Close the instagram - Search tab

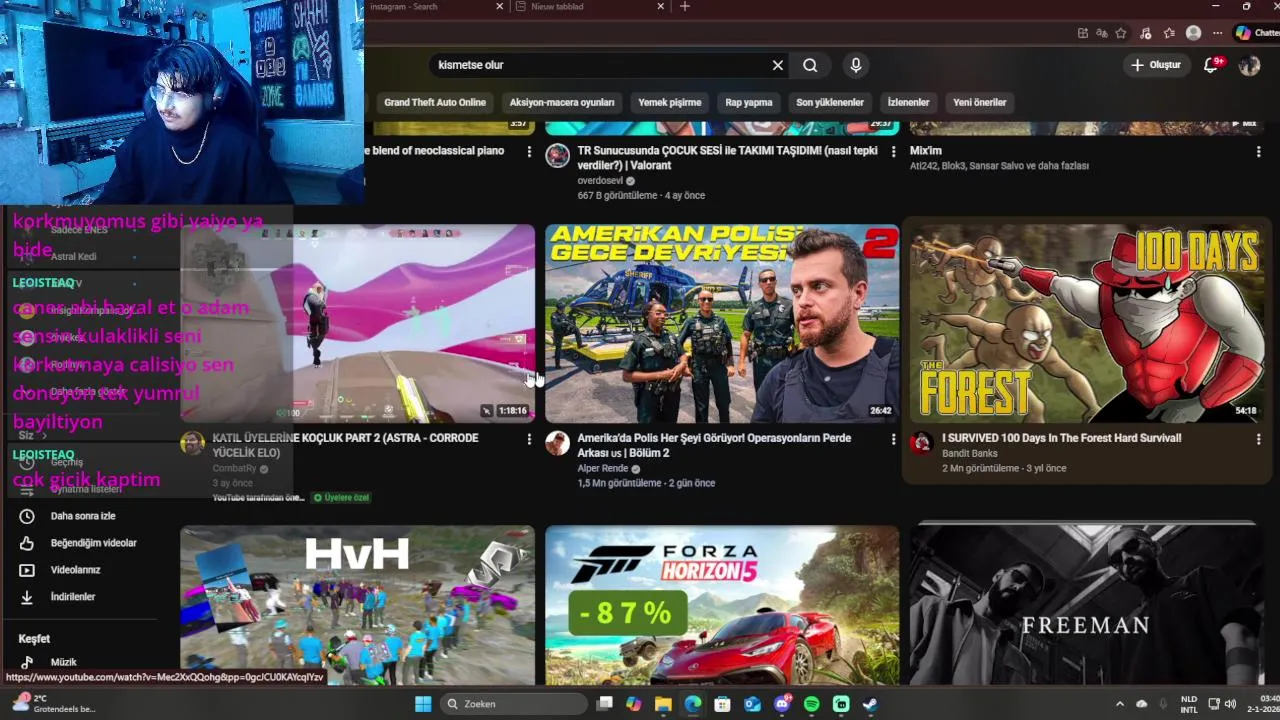coord(500,6)
